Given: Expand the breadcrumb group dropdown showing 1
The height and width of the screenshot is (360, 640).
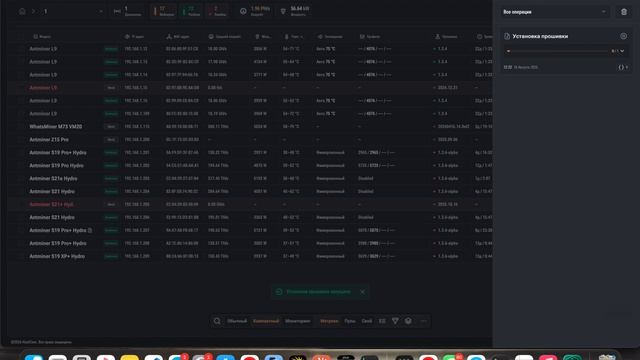Looking at the screenshot, I should tap(72, 11).
